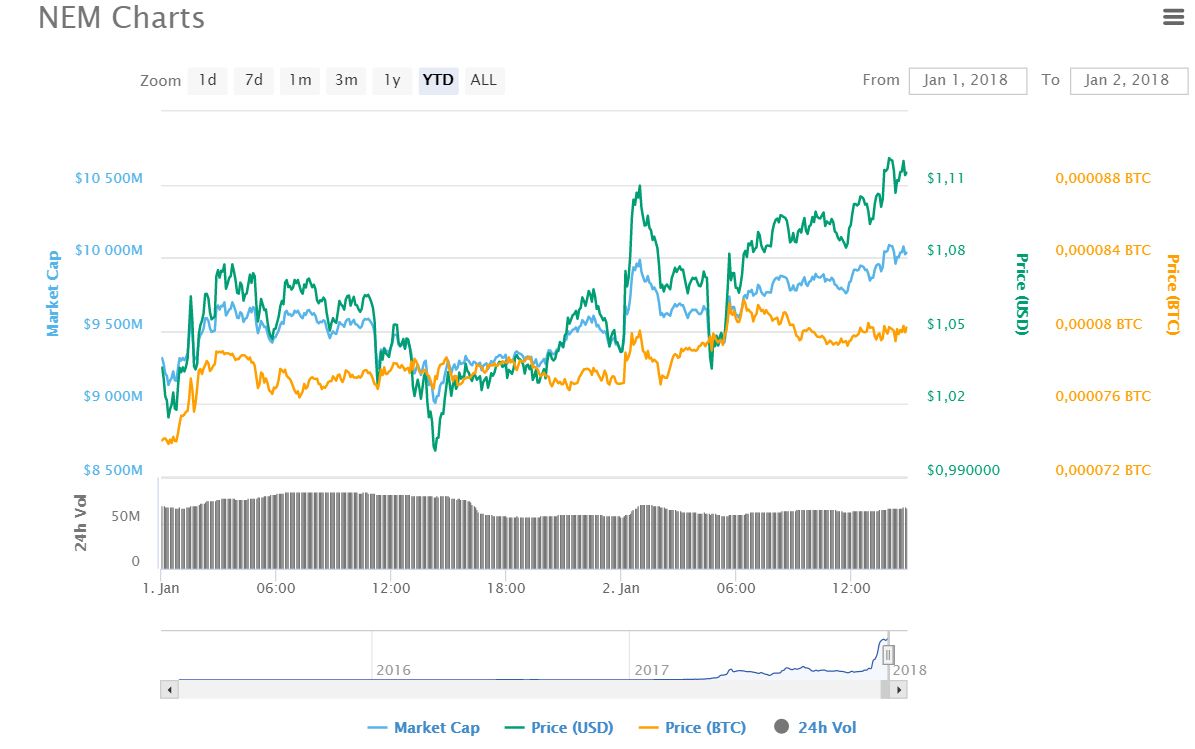The height and width of the screenshot is (749, 1195).
Task: Click the $10 000M axis label
Action: tap(109, 251)
